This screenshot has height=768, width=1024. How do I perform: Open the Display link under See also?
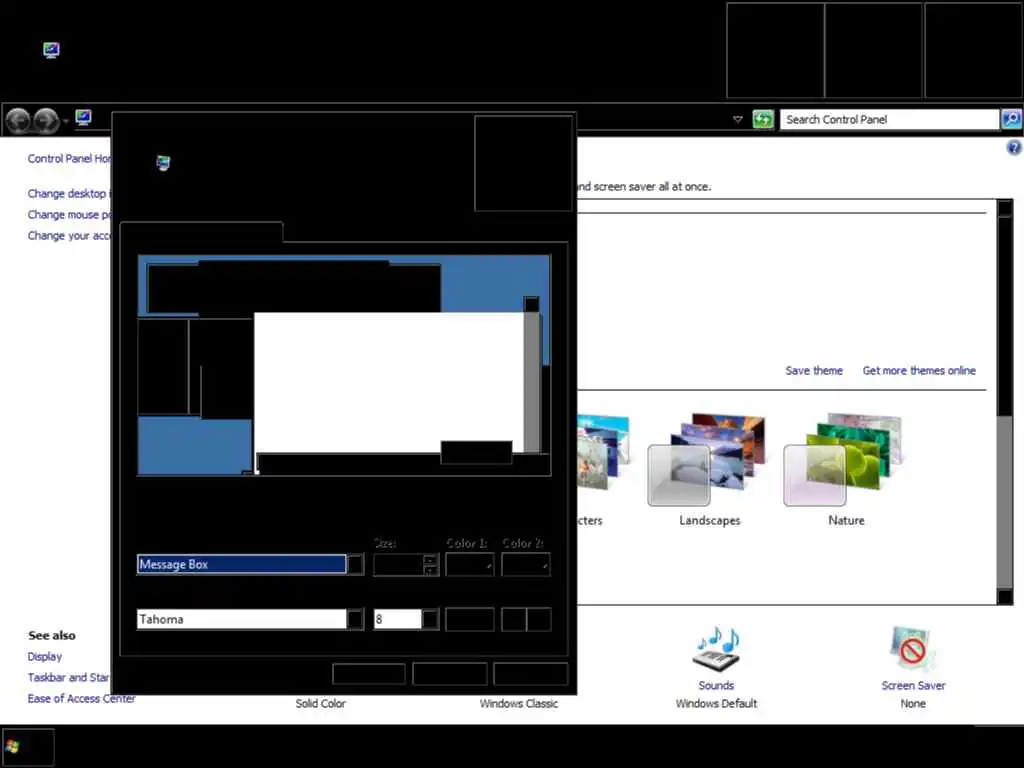[x=44, y=657]
